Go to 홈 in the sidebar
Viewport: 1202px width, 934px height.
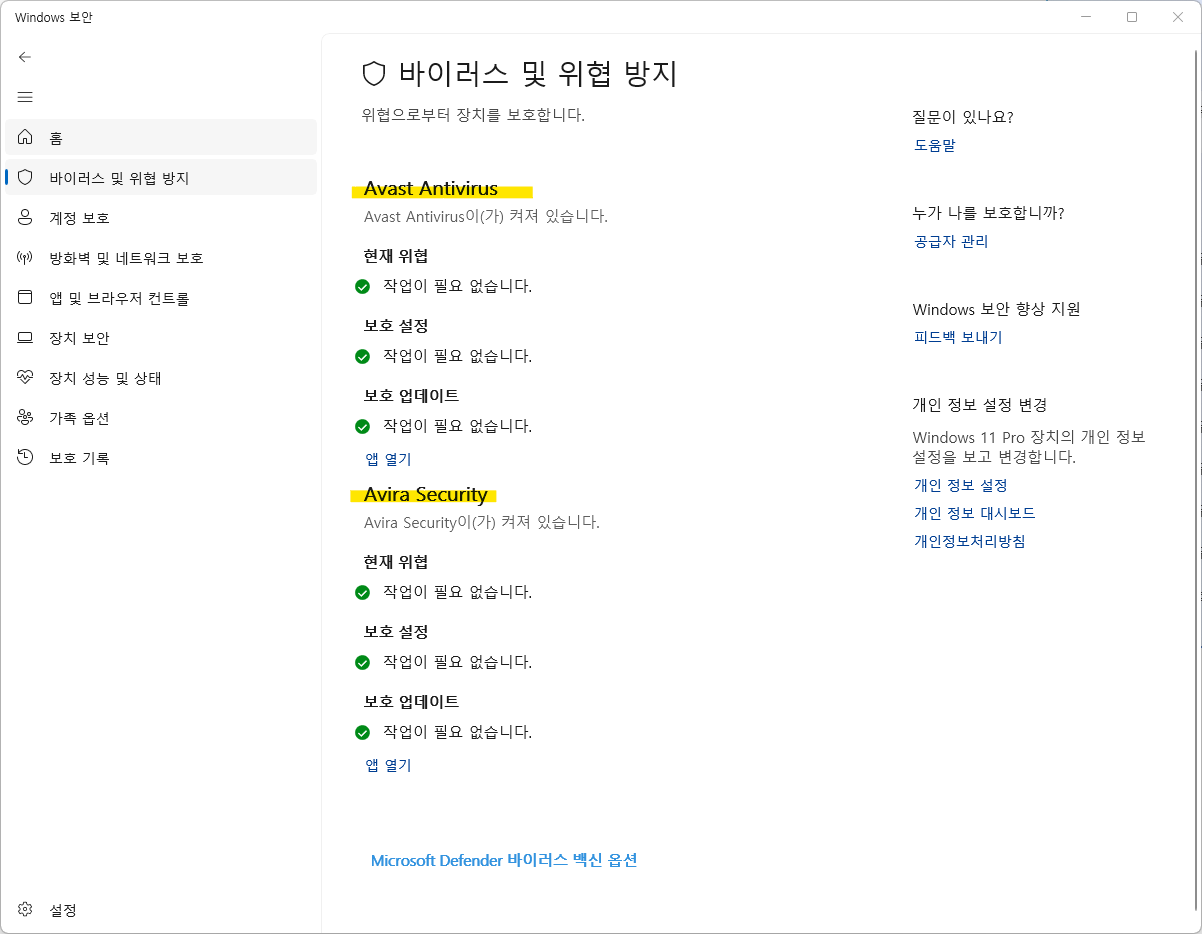coord(161,137)
